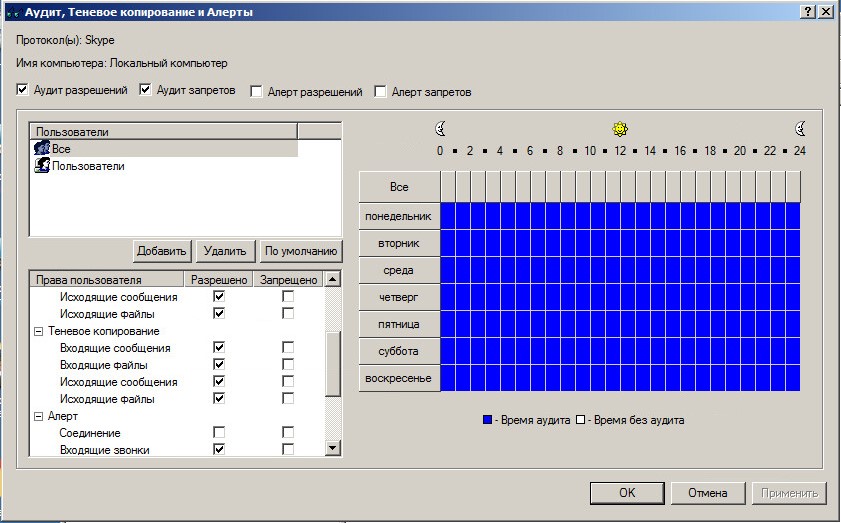Select the 'Пользователи' group icon in the list
Screen dimensions: 841x523
pyautogui.click(x=42, y=165)
